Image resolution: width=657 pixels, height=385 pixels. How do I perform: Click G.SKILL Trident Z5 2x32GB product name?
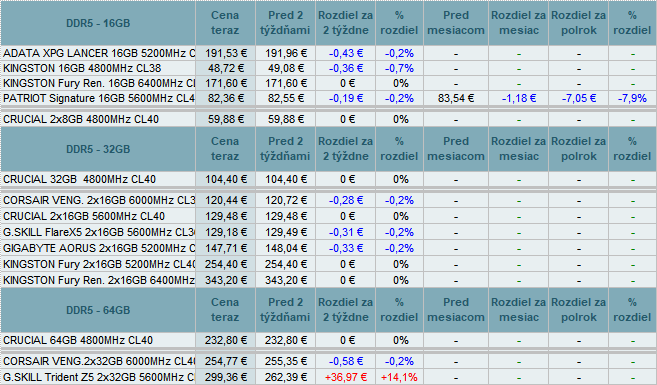[x=99, y=377]
